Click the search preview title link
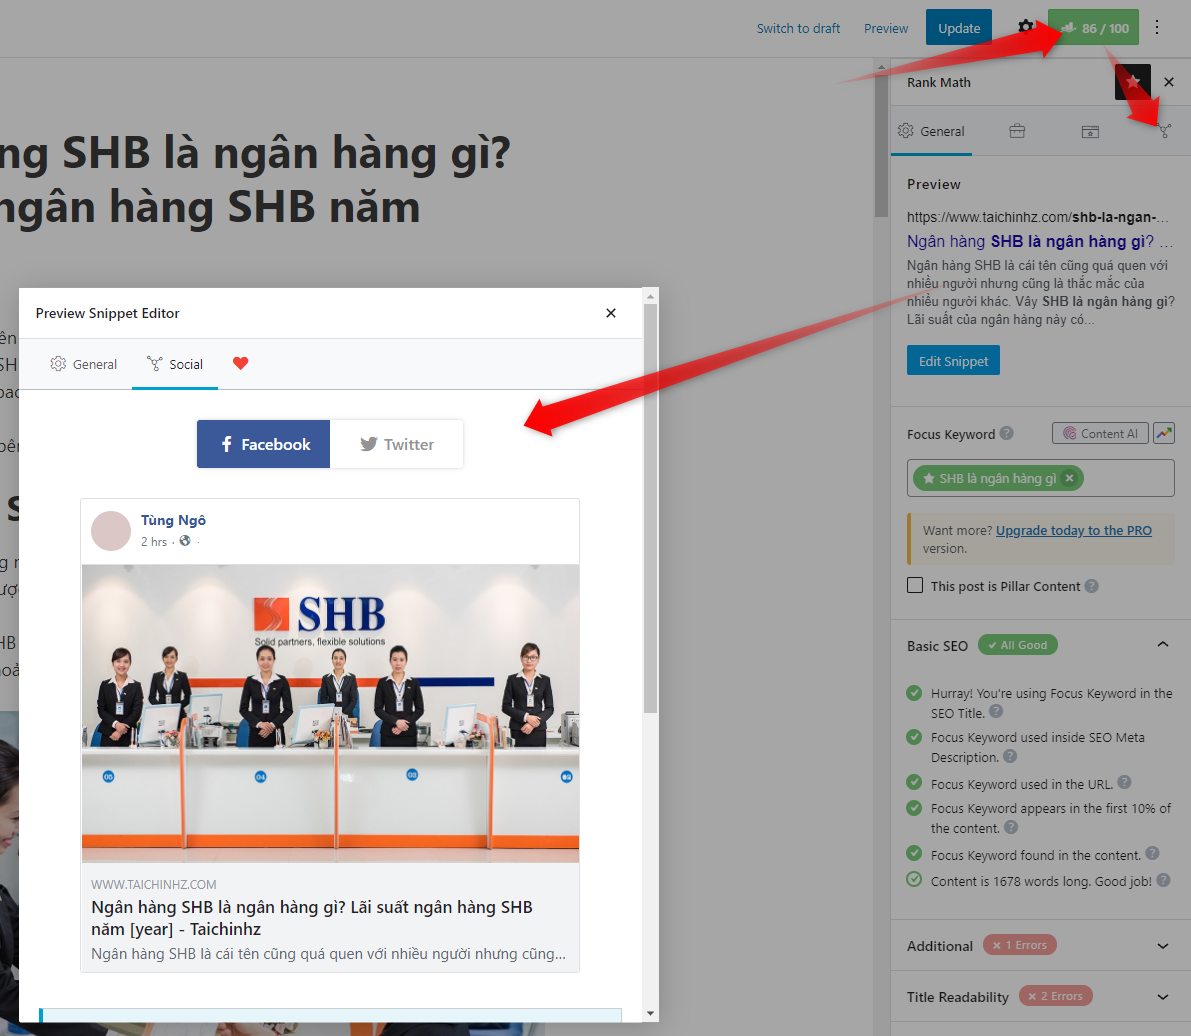 1040,242
